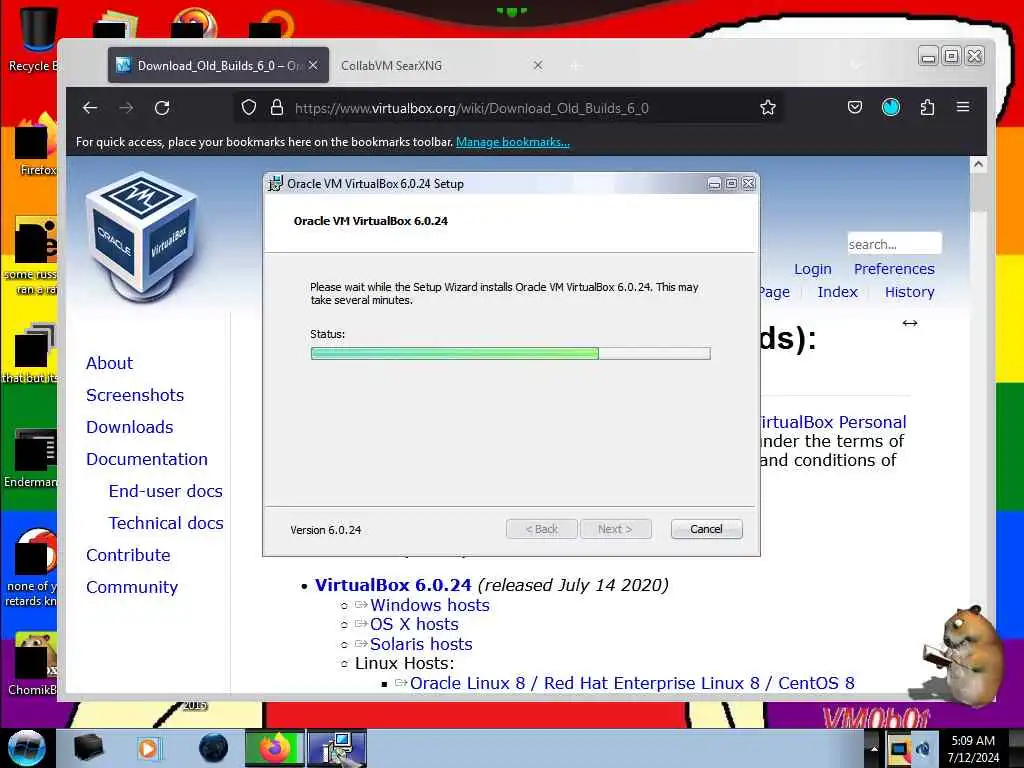
Task: Open End-user docs sidebar link
Action: click(x=166, y=491)
